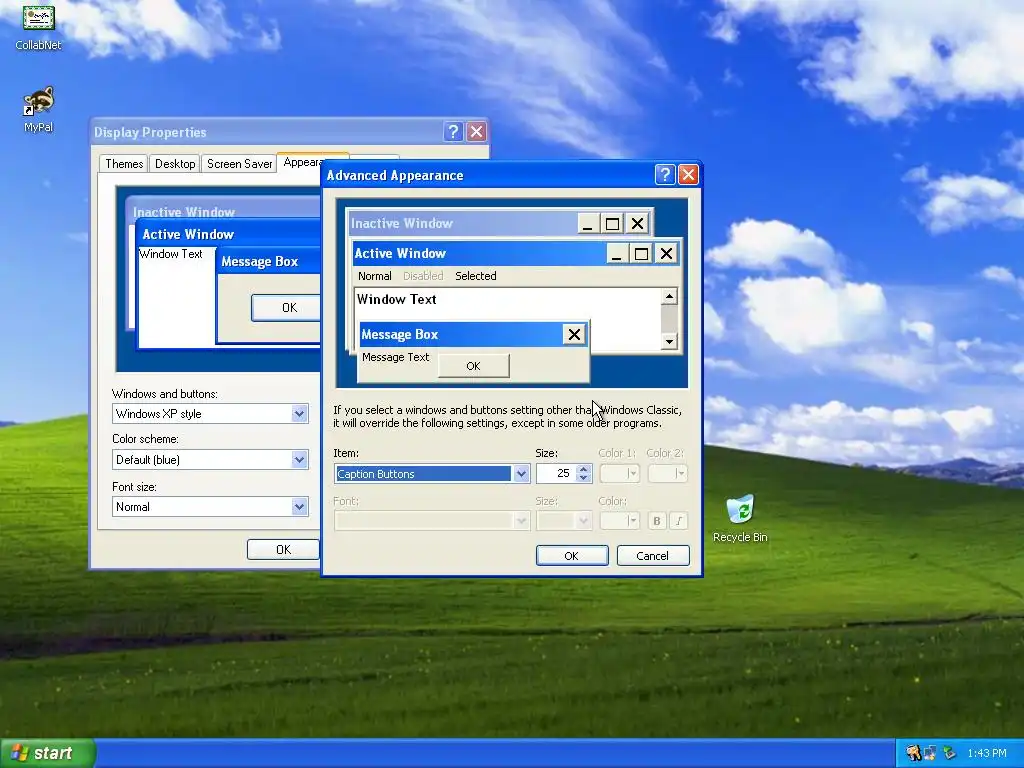1024x768 pixels.
Task: Decrease the Caption Buttons size value
Action: [x=584, y=478]
